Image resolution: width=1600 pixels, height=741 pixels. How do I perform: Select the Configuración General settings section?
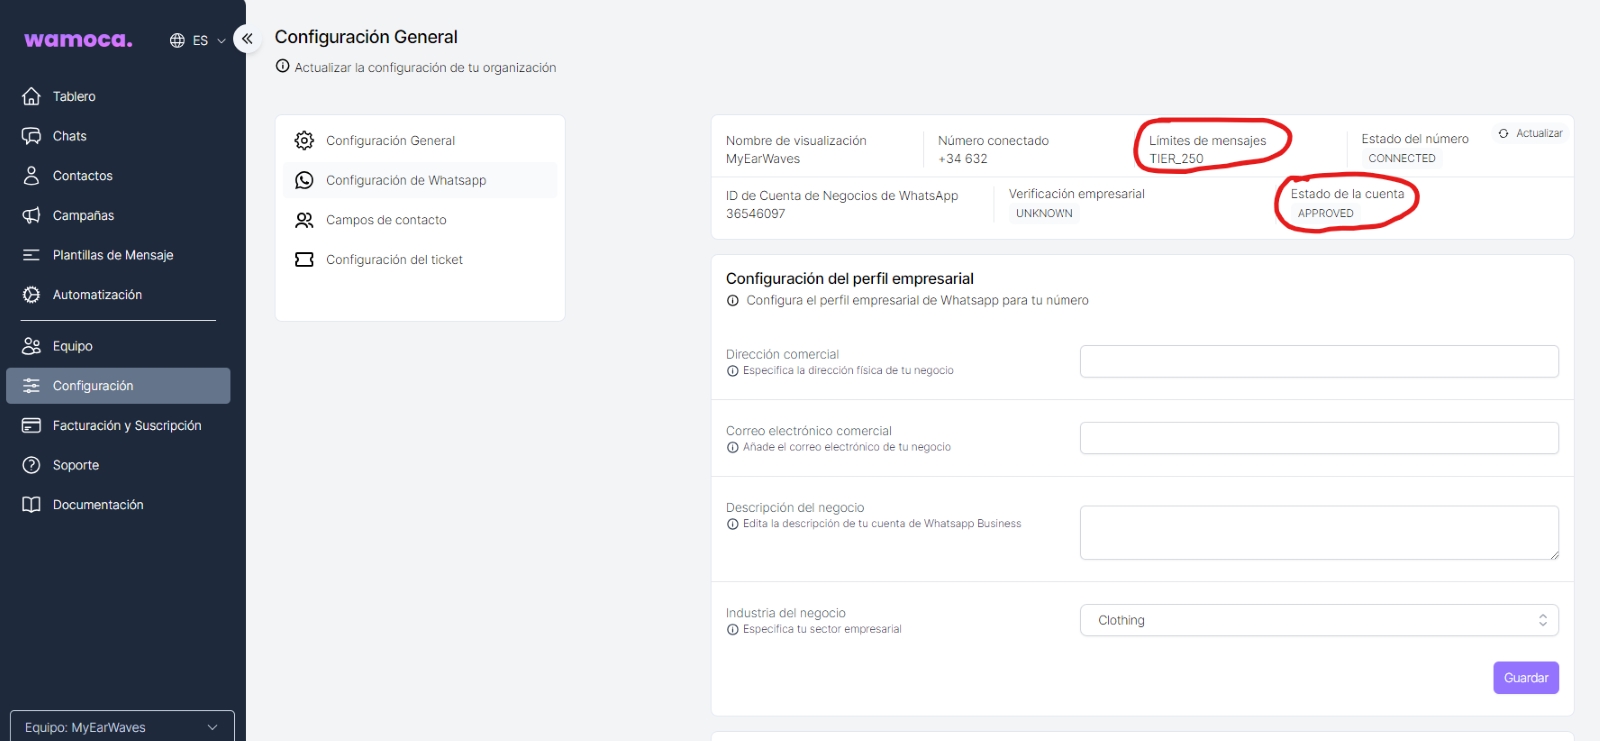(x=390, y=141)
